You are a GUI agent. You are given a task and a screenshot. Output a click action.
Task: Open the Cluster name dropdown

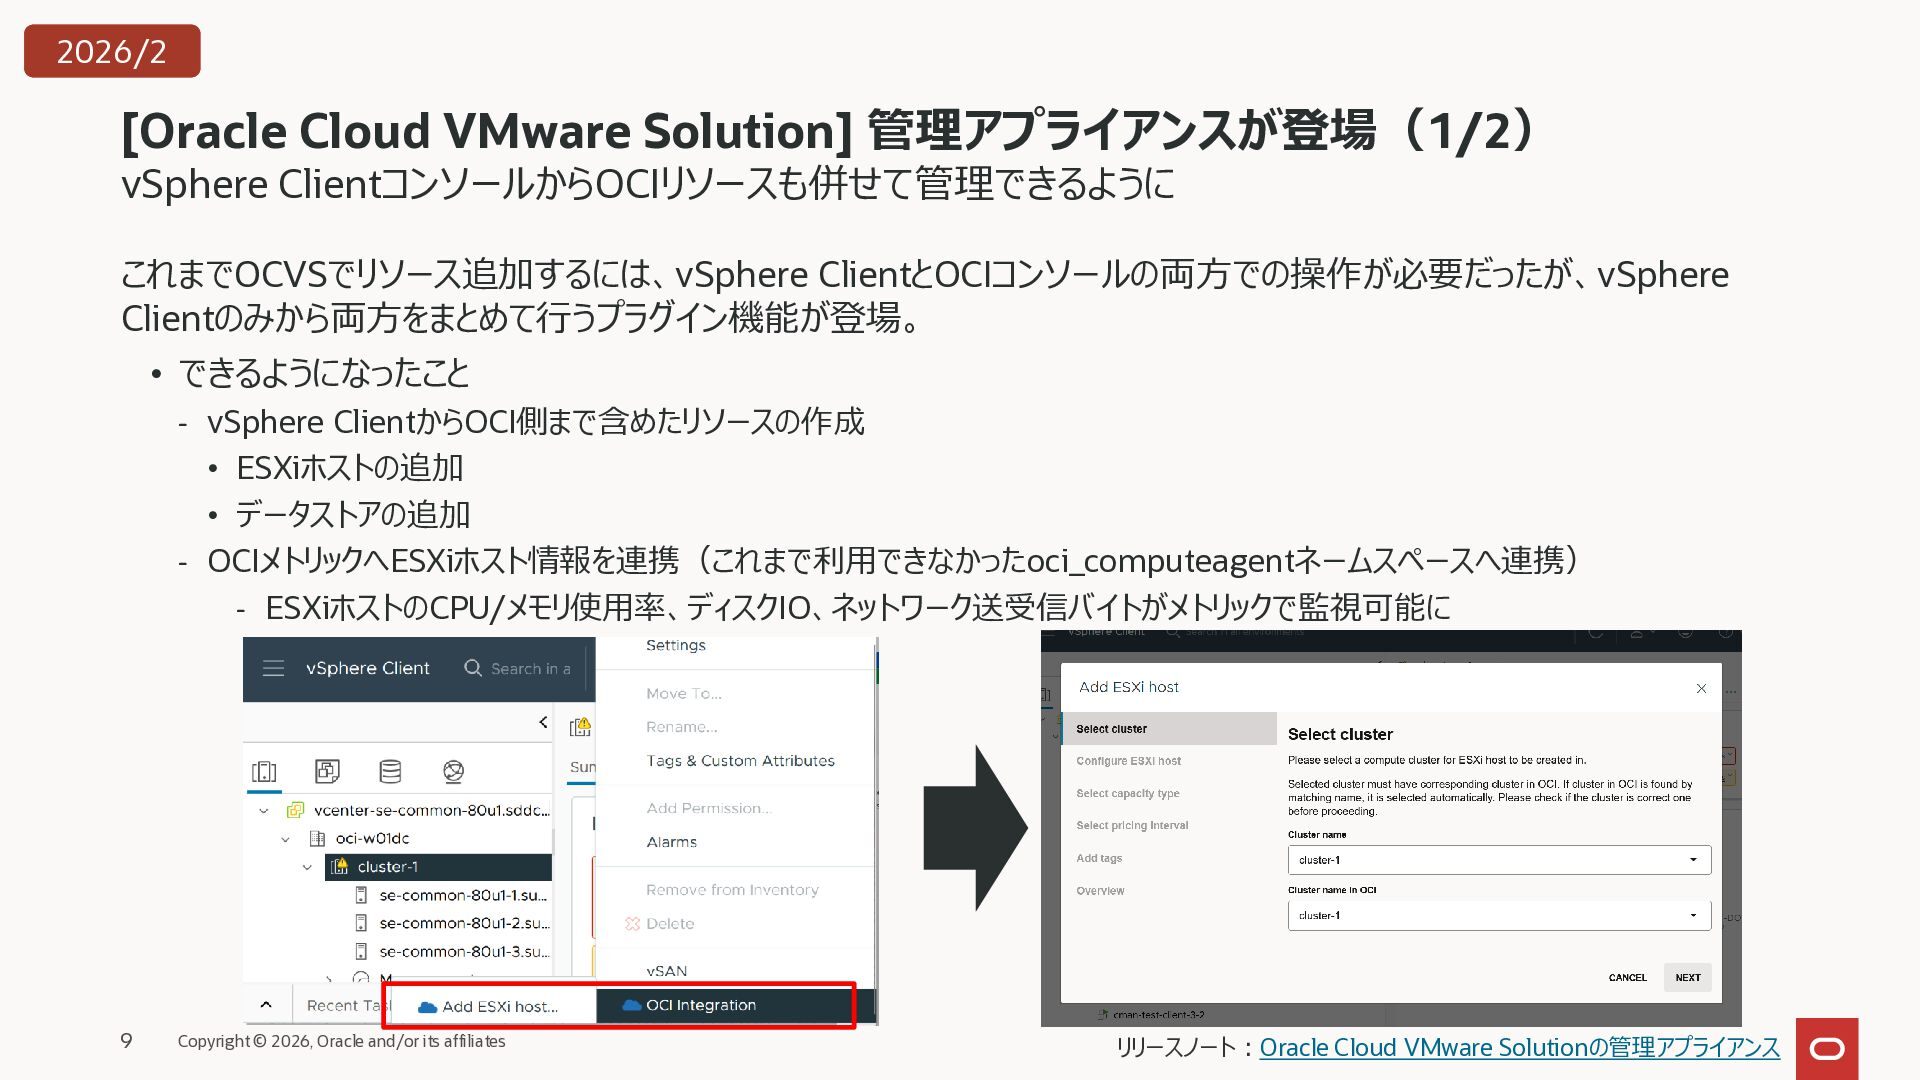click(x=1498, y=860)
